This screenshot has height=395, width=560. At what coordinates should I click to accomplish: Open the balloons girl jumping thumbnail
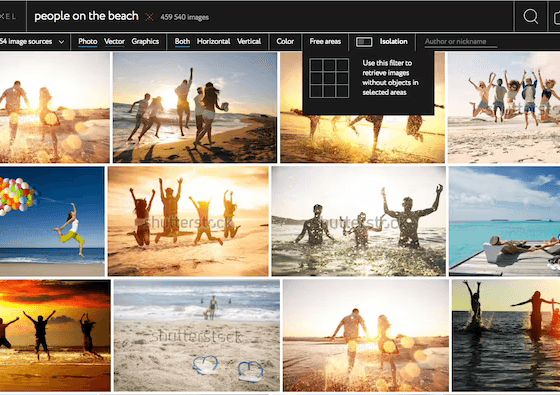coord(52,221)
